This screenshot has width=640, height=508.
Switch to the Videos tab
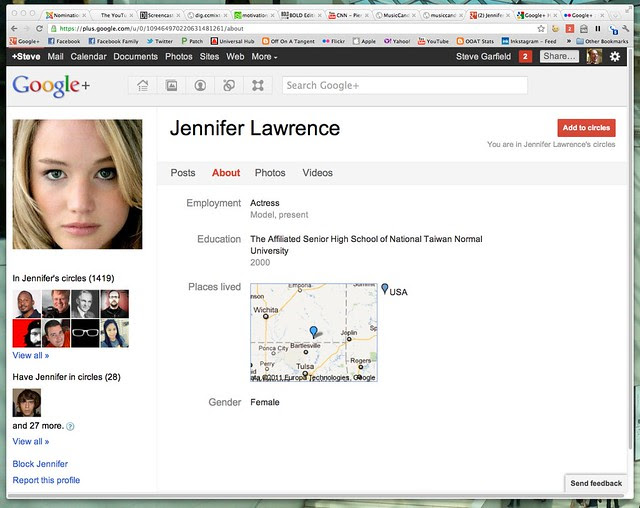317,173
